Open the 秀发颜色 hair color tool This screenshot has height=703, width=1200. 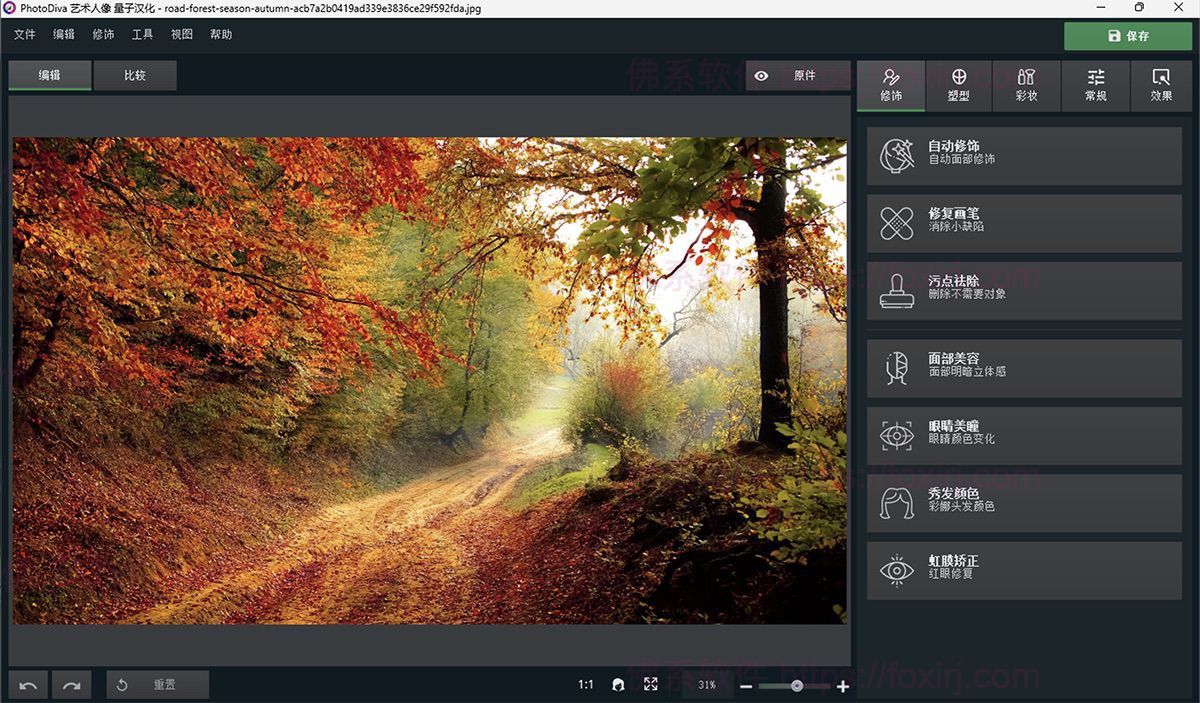pos(1024,502)
